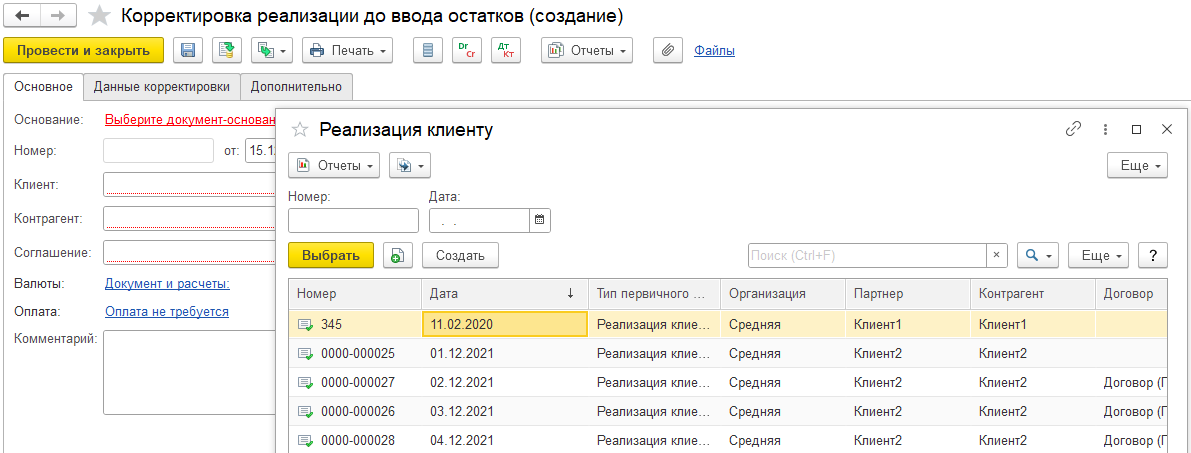1191x453 pixels.
Task: Open the Еще menu at window top right
Action: point(1137,165)
